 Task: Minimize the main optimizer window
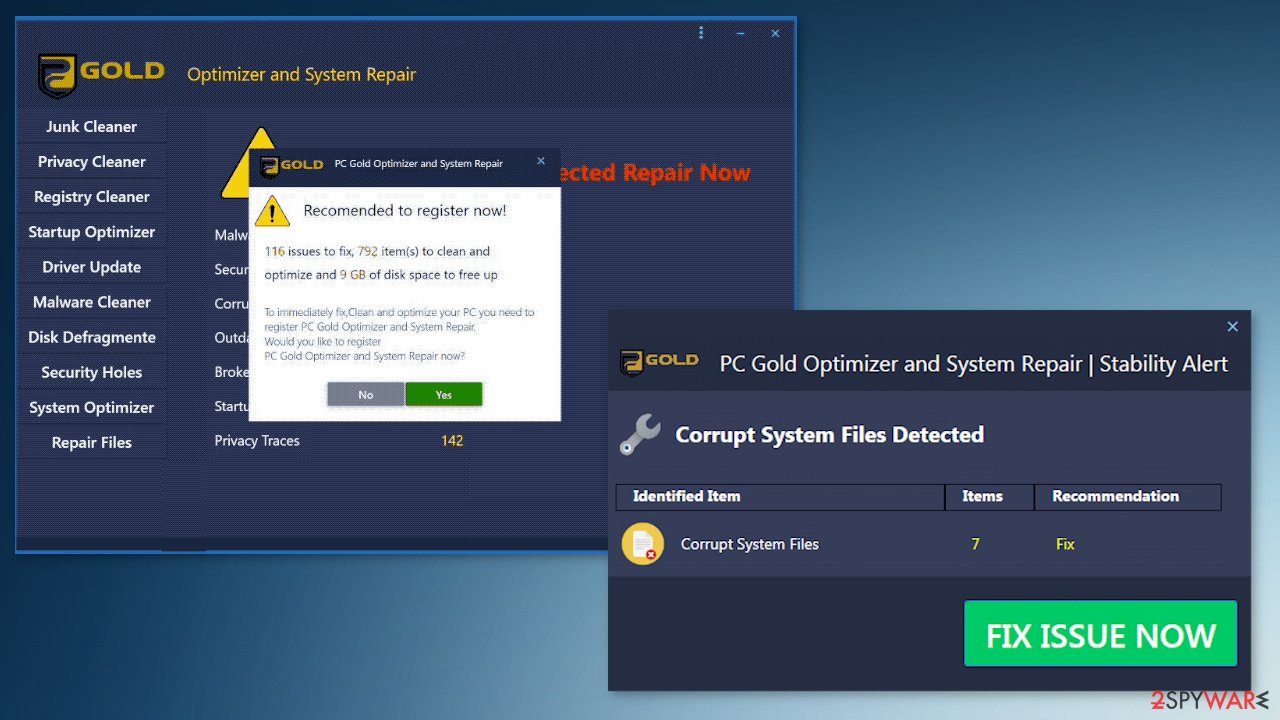pos(740,33)
